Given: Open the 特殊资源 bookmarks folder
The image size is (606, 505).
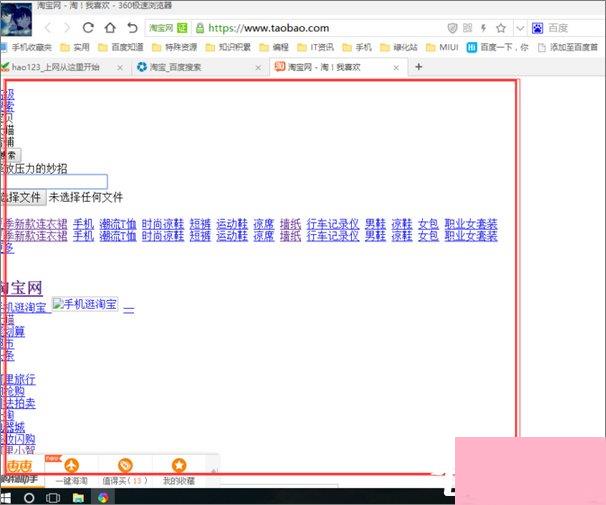Looking at the screenshot, I should (x=174, y=47).
